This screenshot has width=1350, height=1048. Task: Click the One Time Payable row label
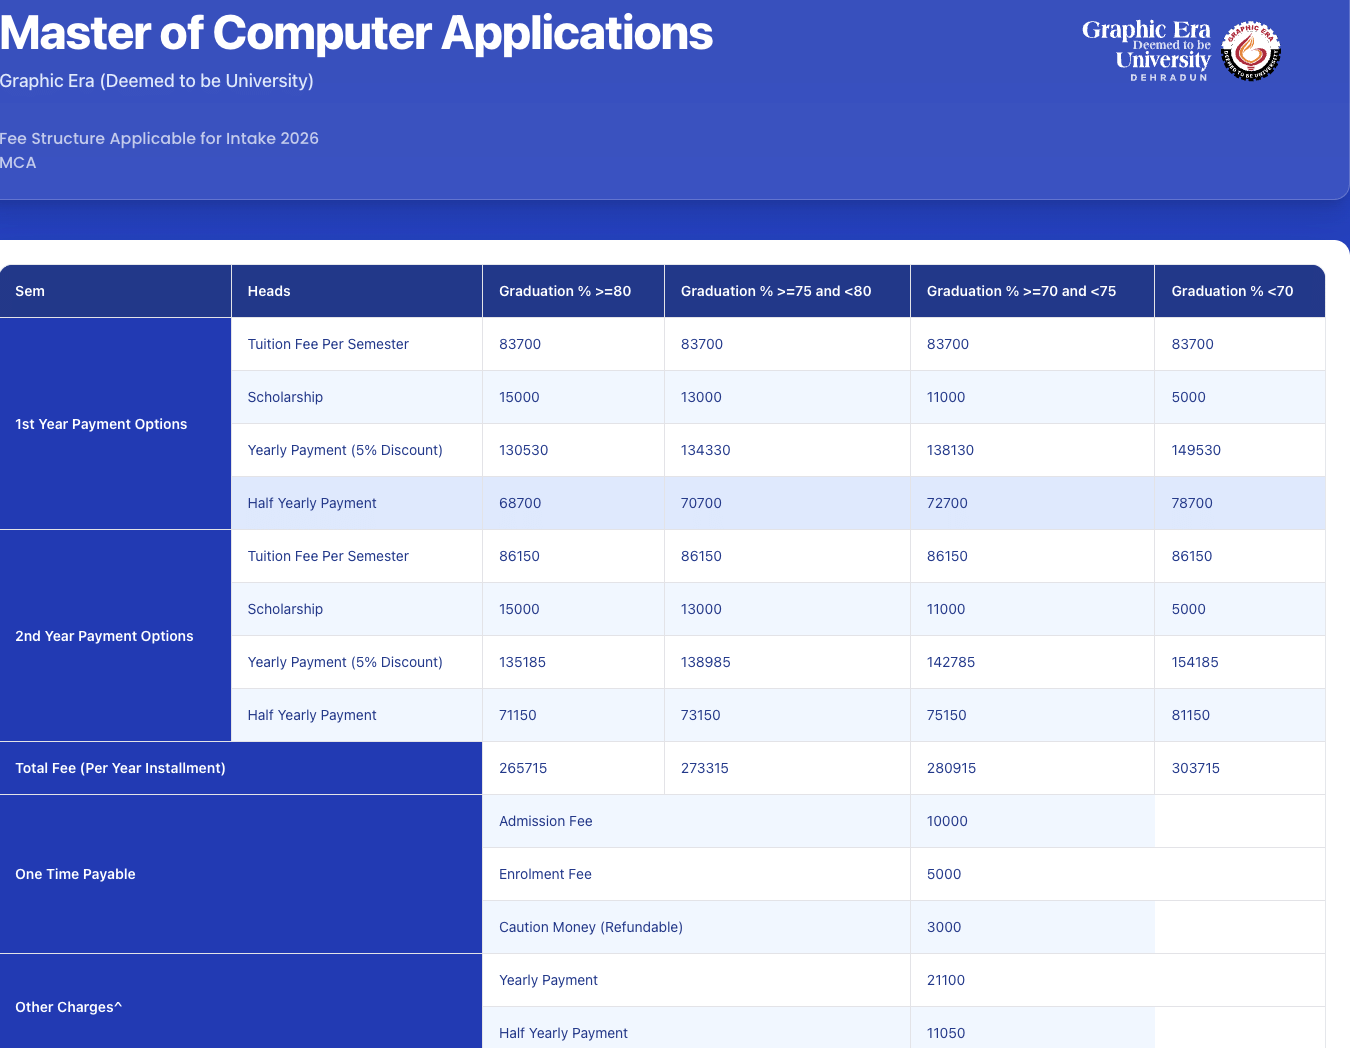(x=75, y=874)
